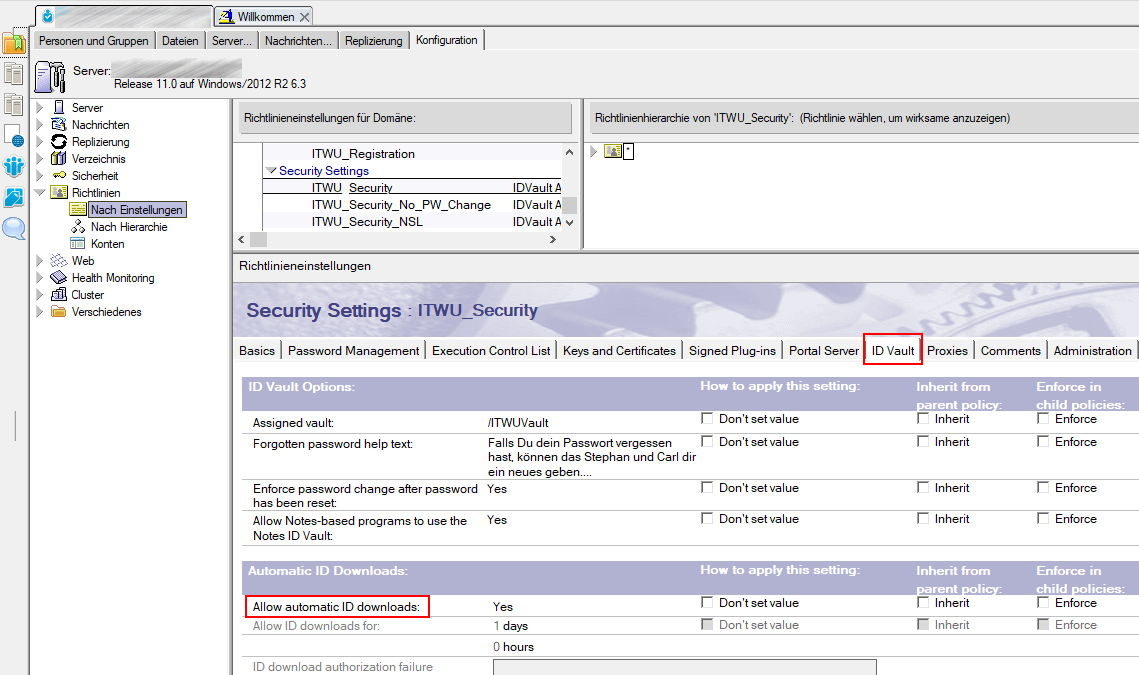Expand the Replizierung tree node
The height and width of the screenshot is (675, 1139).
pos(40,142)
